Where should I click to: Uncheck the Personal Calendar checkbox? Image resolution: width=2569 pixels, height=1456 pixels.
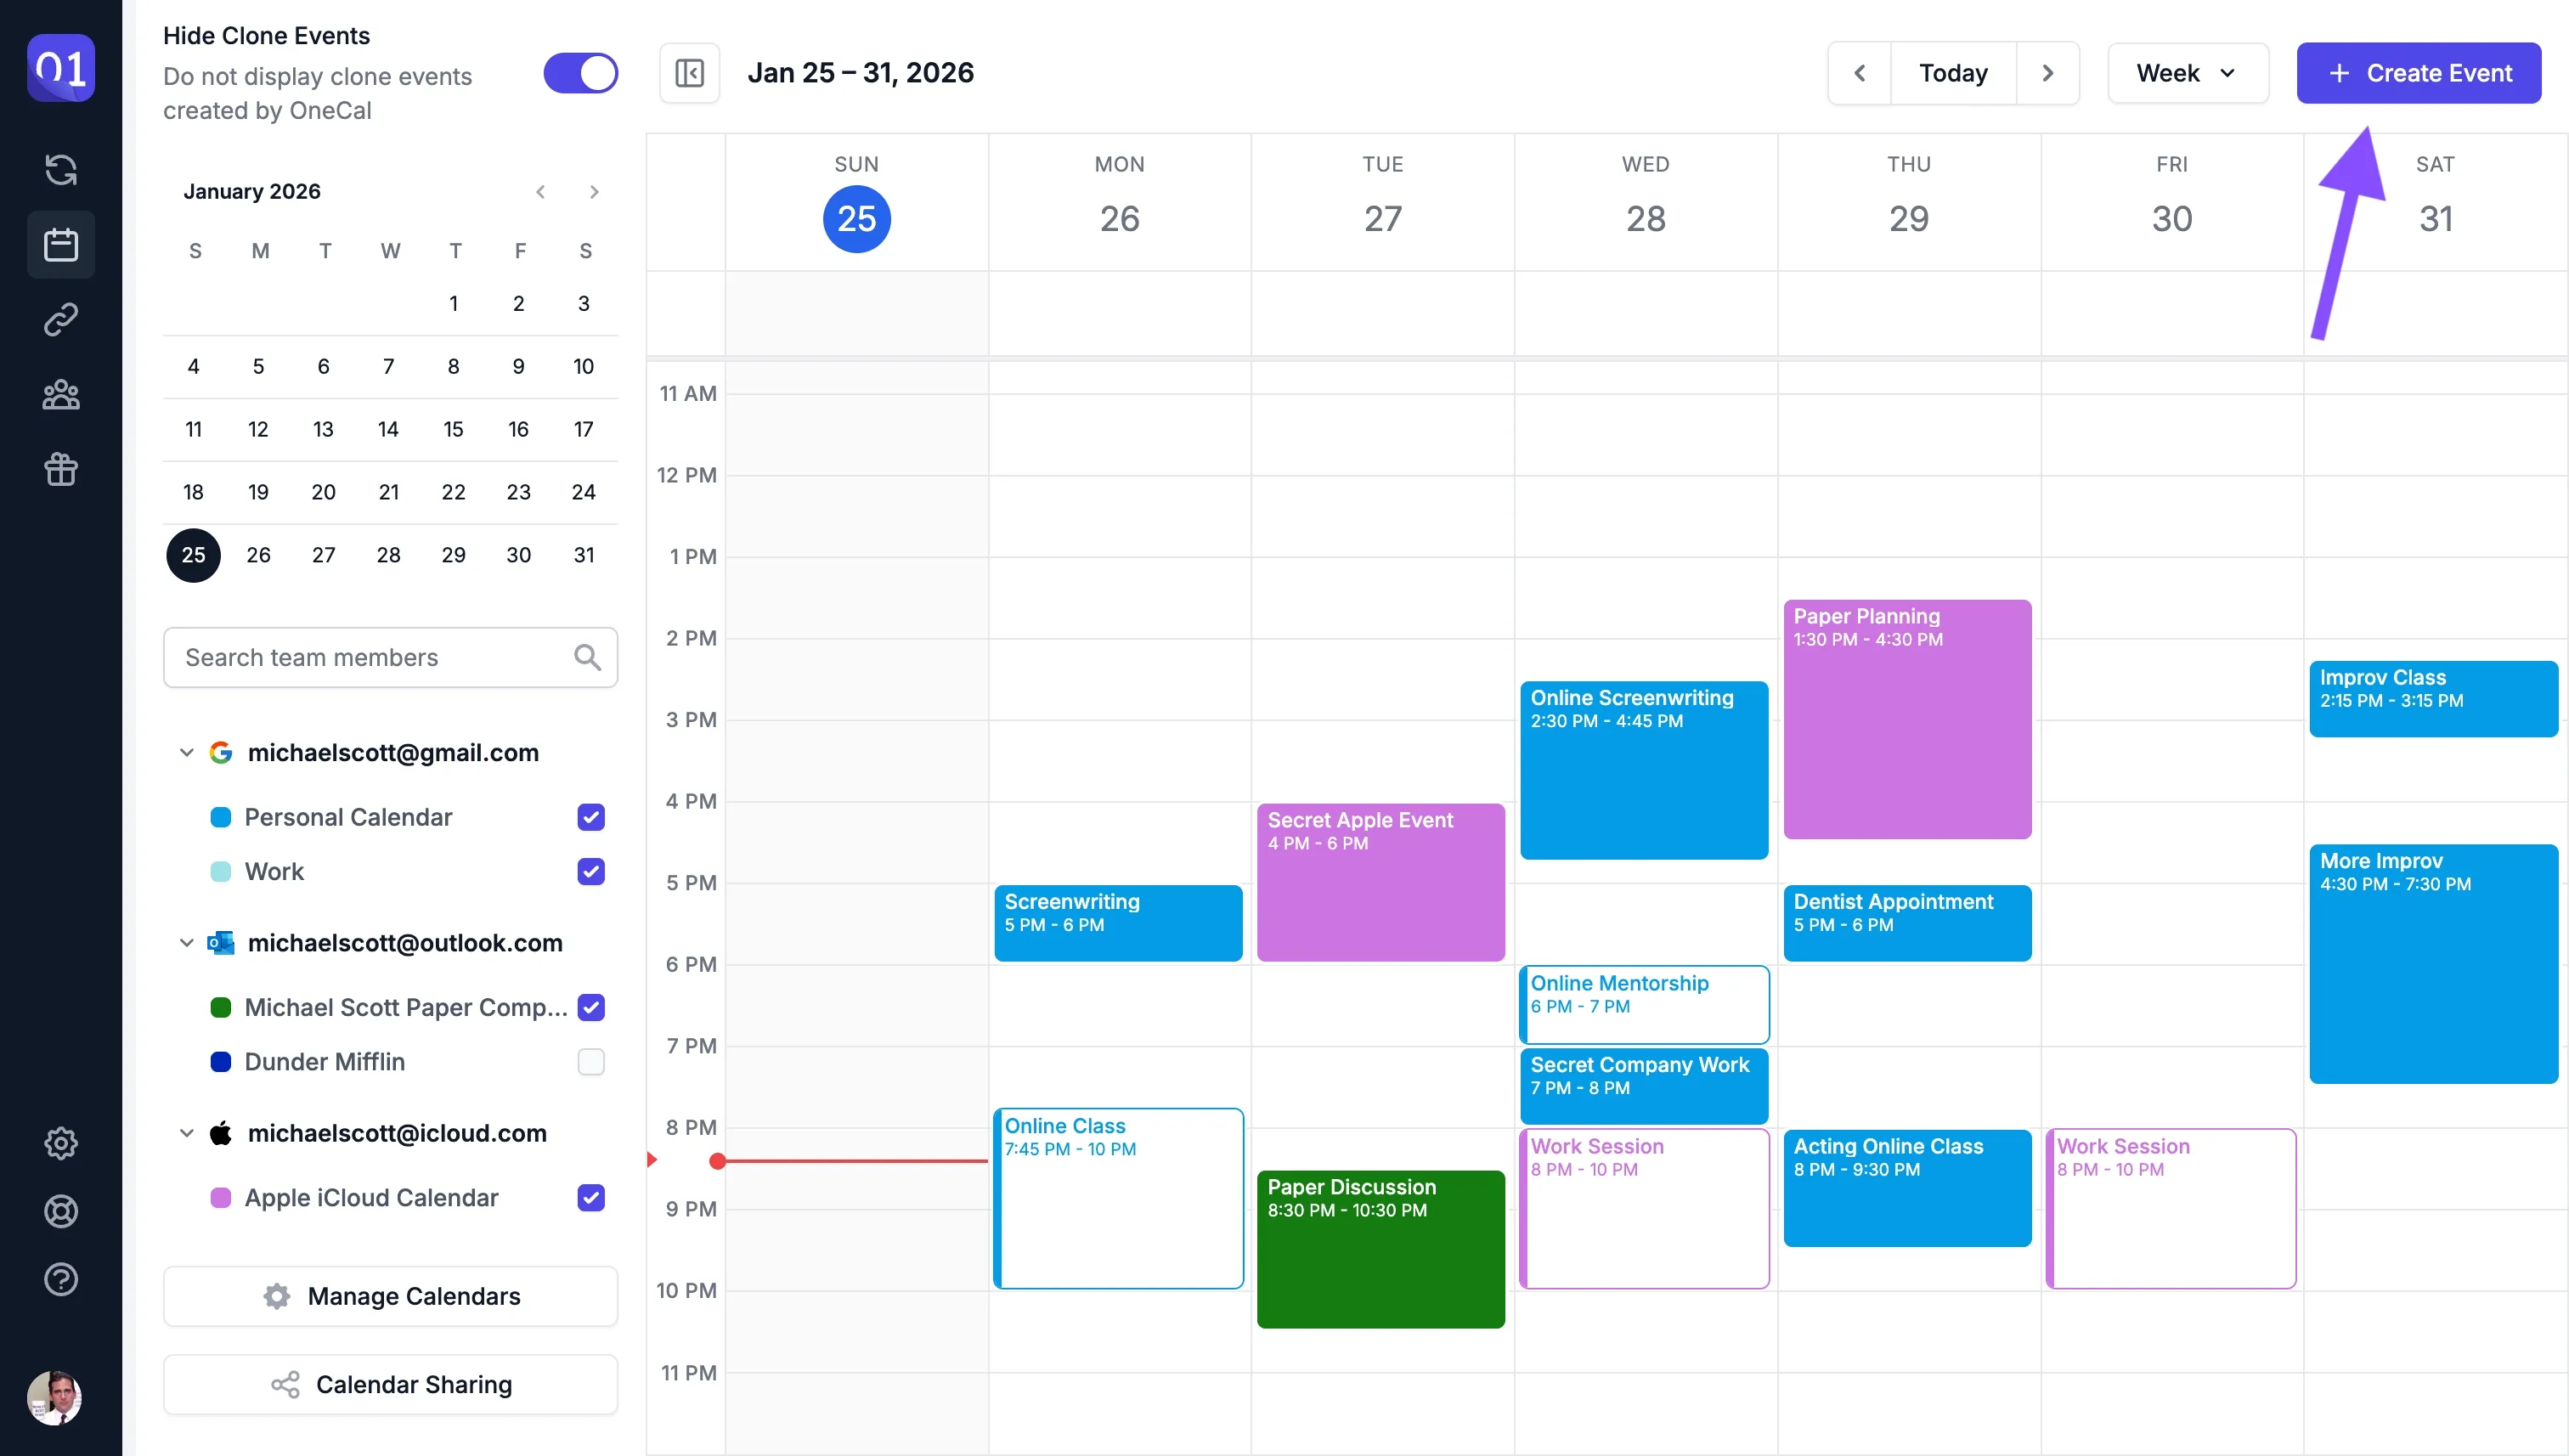[591, 817]
